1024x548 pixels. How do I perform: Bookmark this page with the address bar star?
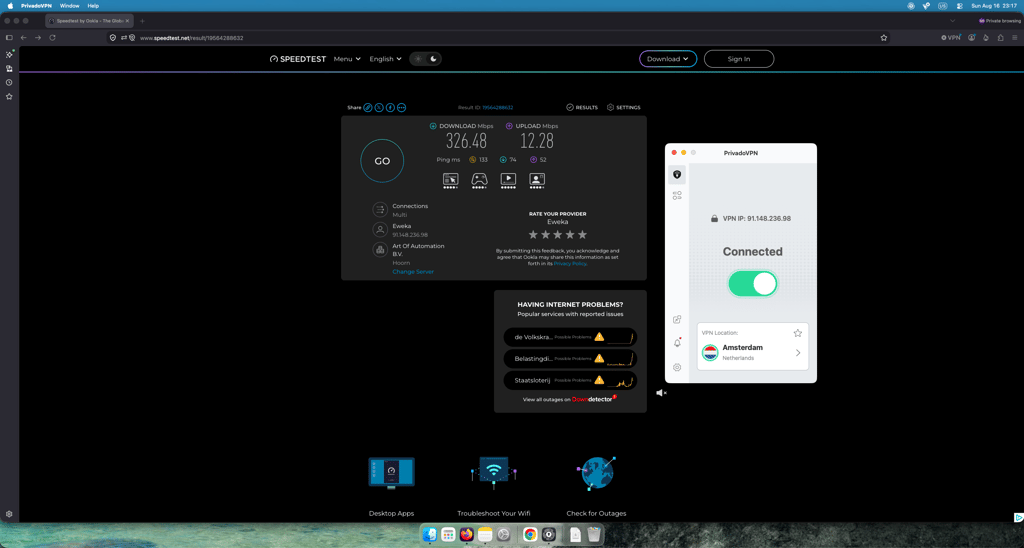(884, 38)
